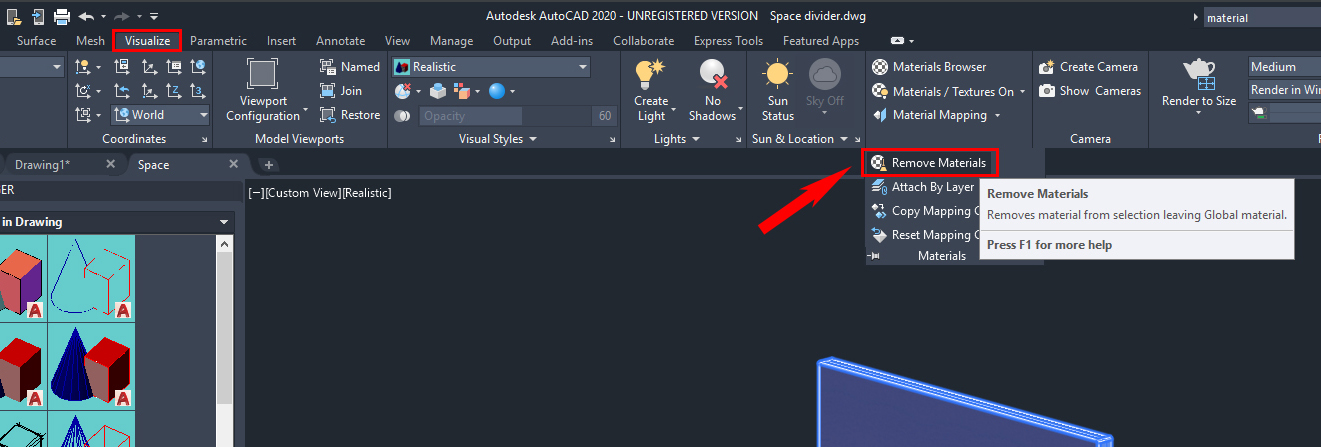Switch to the Parametric ribbon tab
Viewport: 1321px width, 447px height.
[218, 41]
